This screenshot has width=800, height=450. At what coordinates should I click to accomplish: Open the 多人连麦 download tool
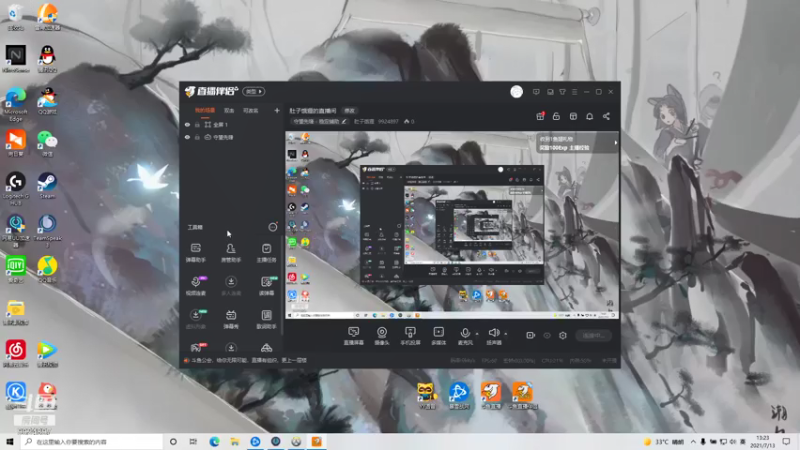(231, 286)
